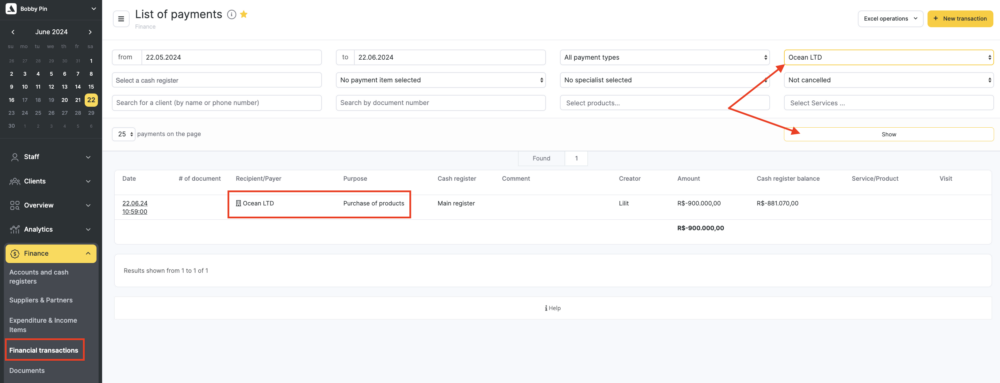Open Financial transactions in the Finance menu

(x=44, y=350)
